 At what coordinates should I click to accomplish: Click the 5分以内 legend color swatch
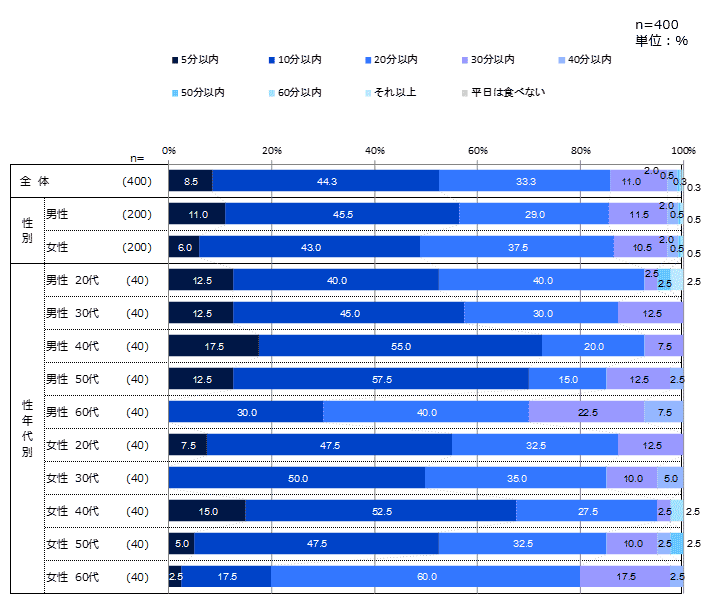(x=175, y=61)
